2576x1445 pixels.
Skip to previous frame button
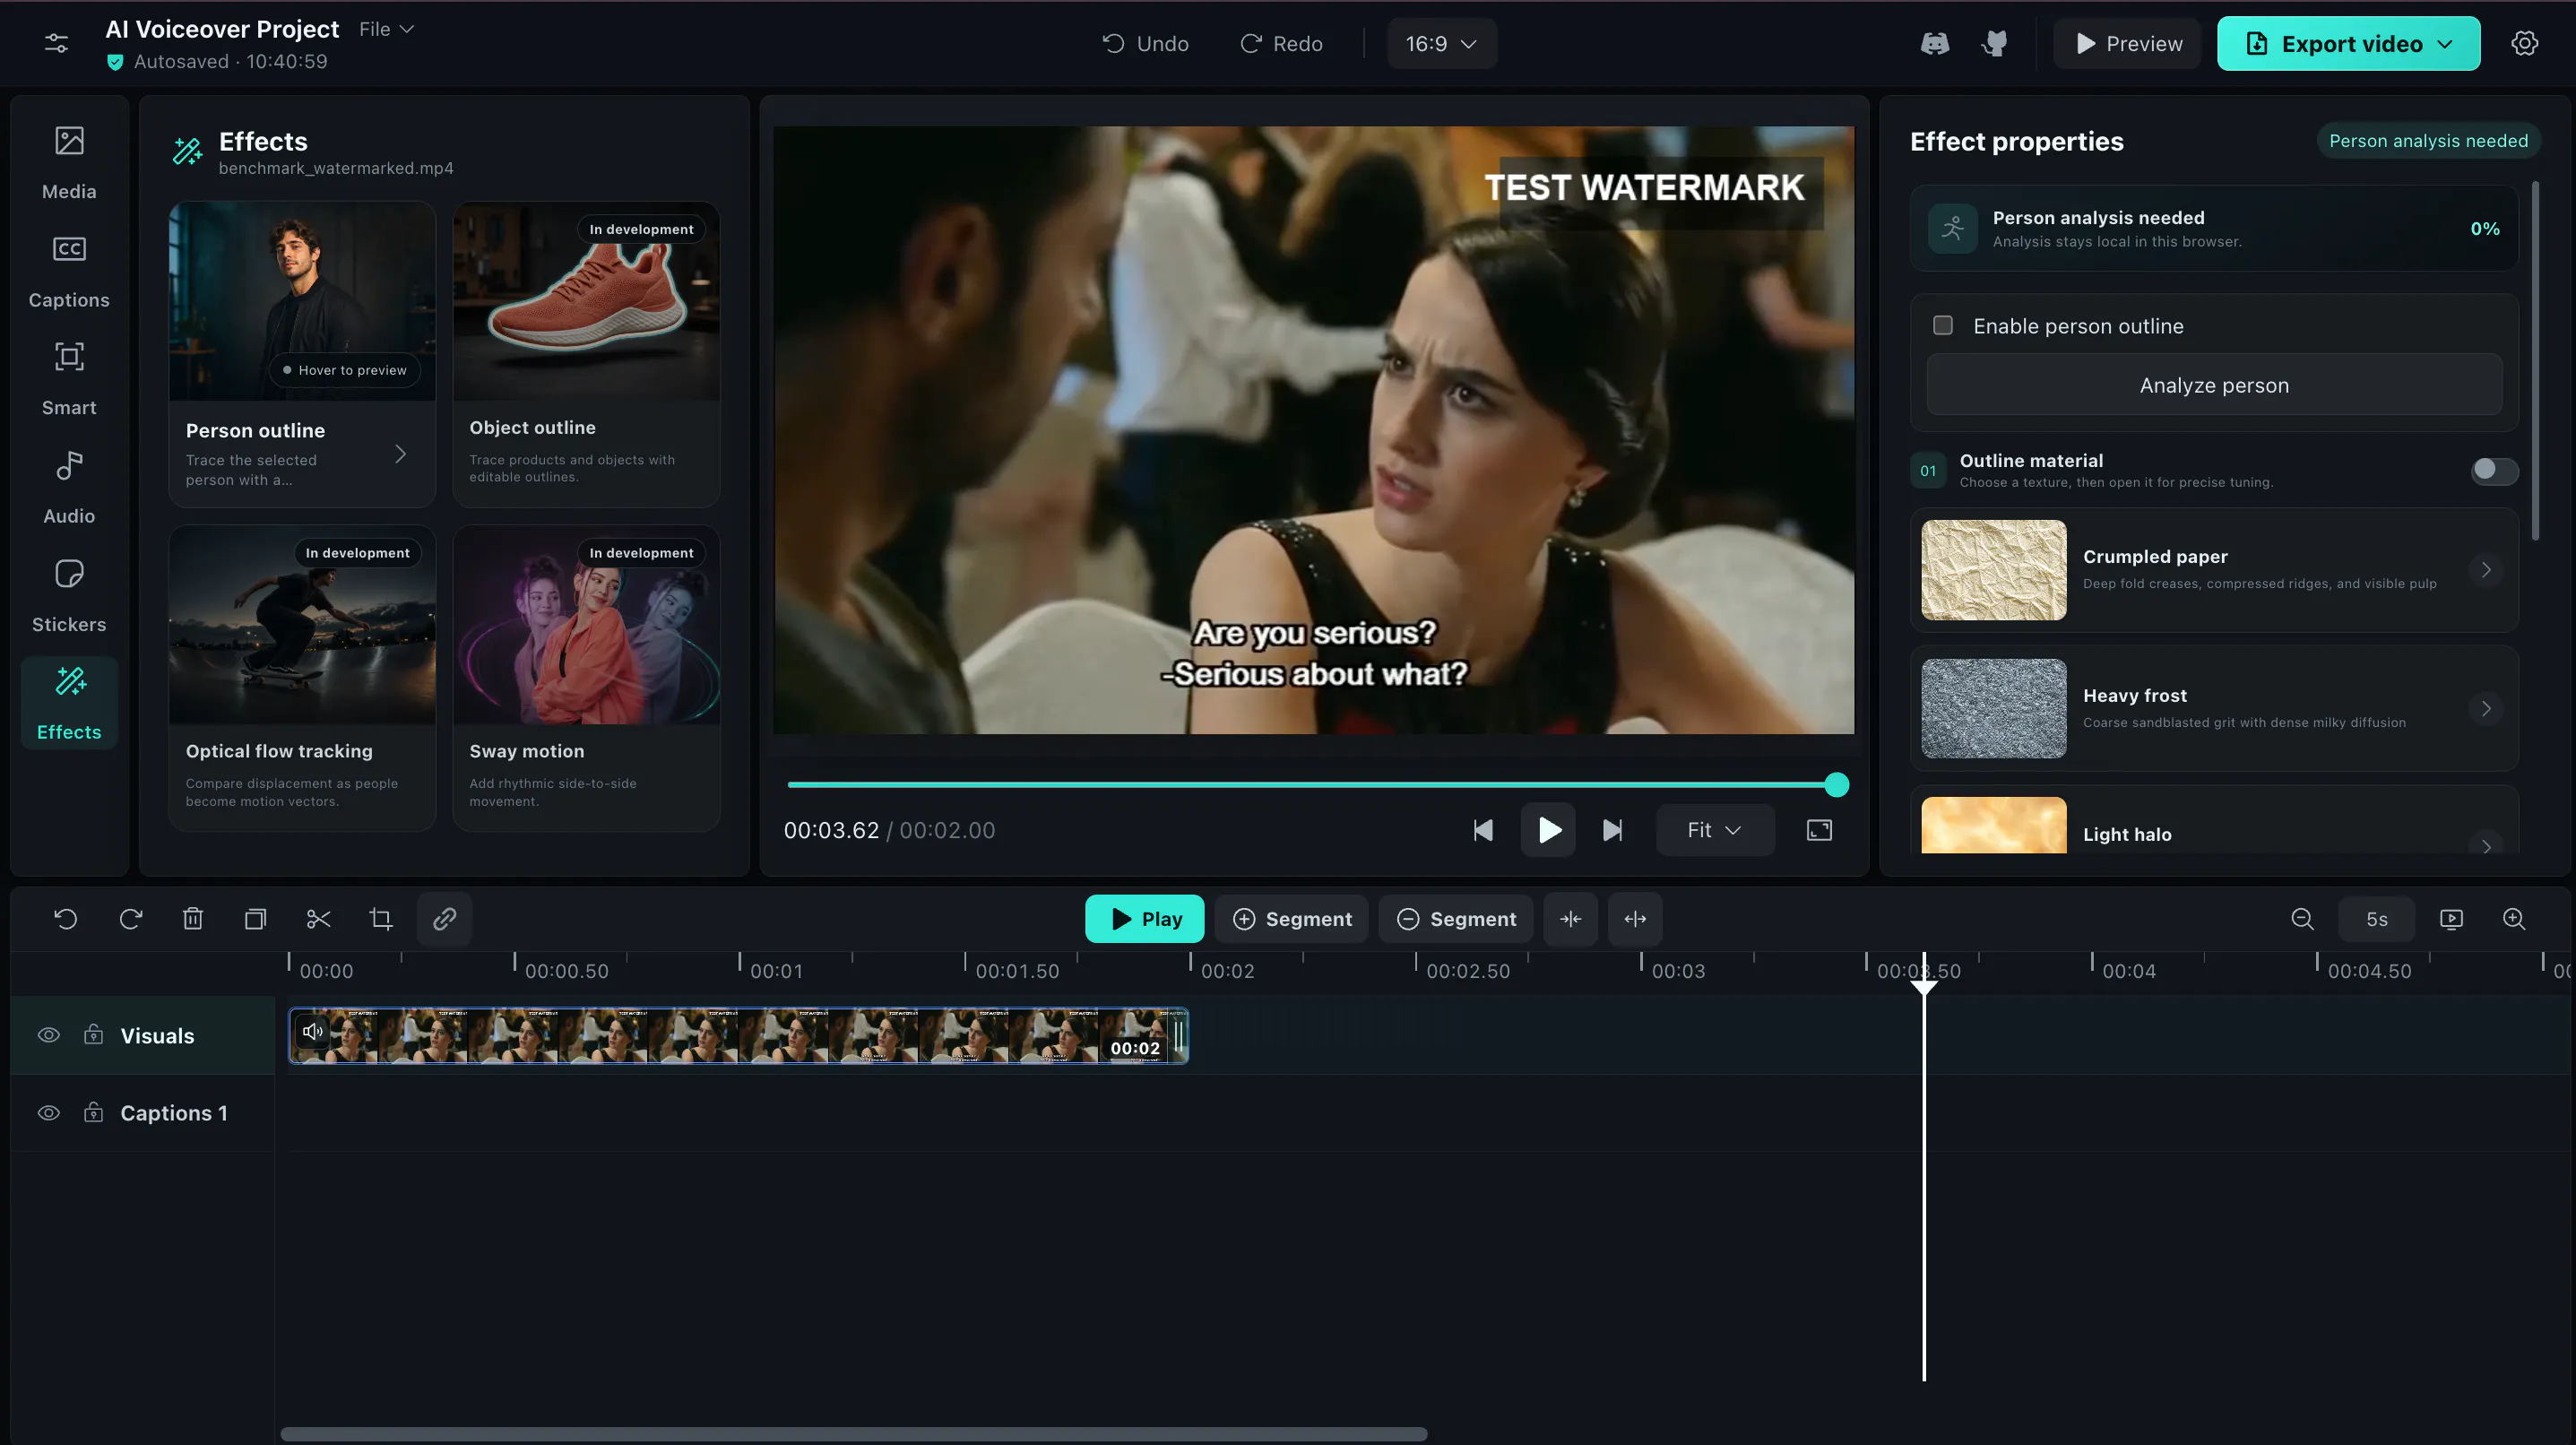pyautogui.click(x=1483, y=830)
